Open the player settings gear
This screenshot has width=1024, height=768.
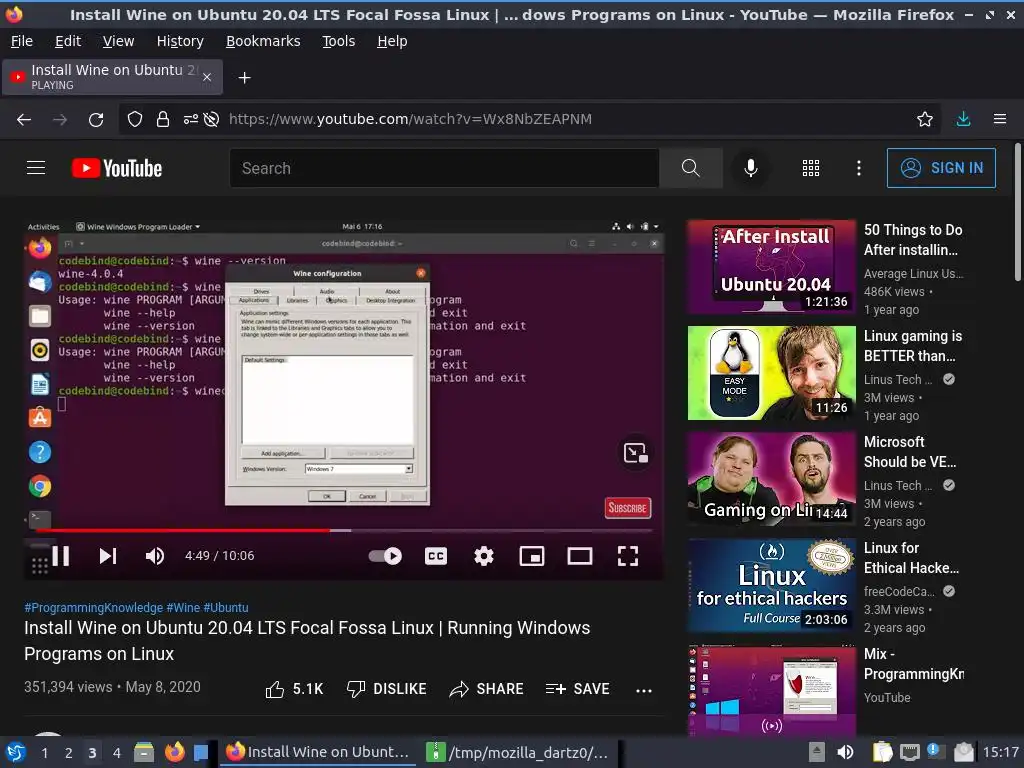(x=484, y=556)
